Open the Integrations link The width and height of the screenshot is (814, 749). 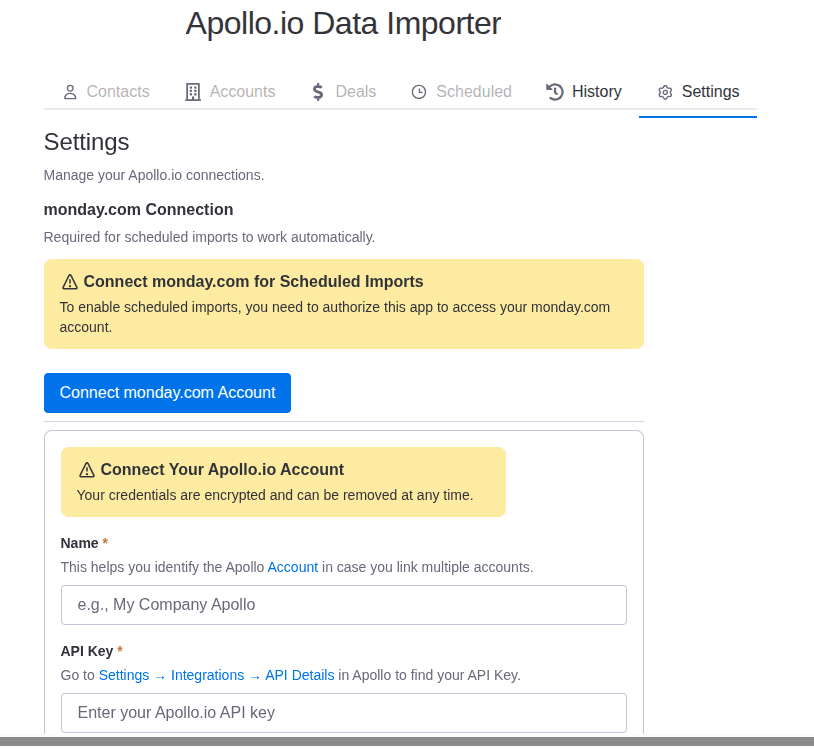[x=207, y=675]
